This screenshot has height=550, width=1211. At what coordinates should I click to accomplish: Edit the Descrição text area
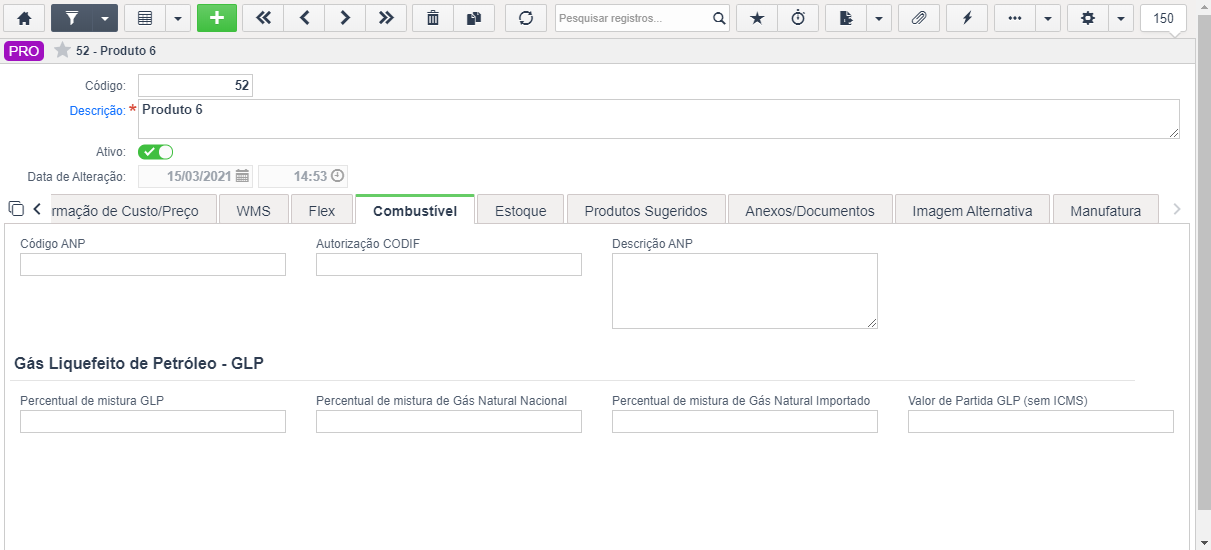[658, 118]
